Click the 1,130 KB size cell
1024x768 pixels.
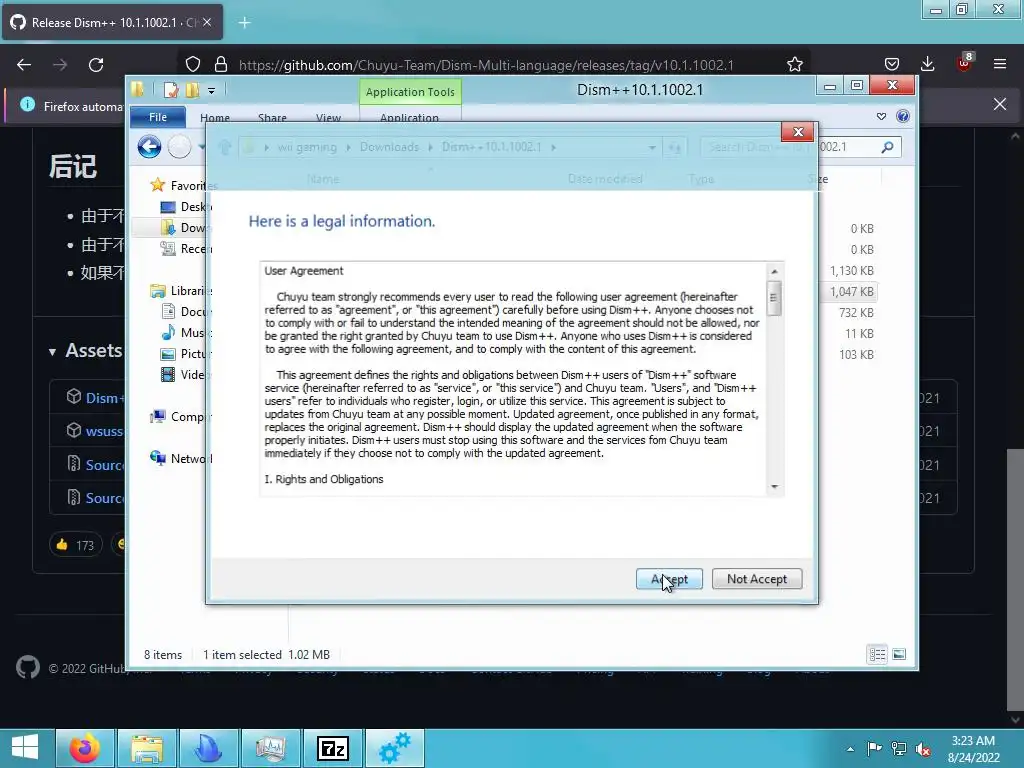[x=852, y=270]
